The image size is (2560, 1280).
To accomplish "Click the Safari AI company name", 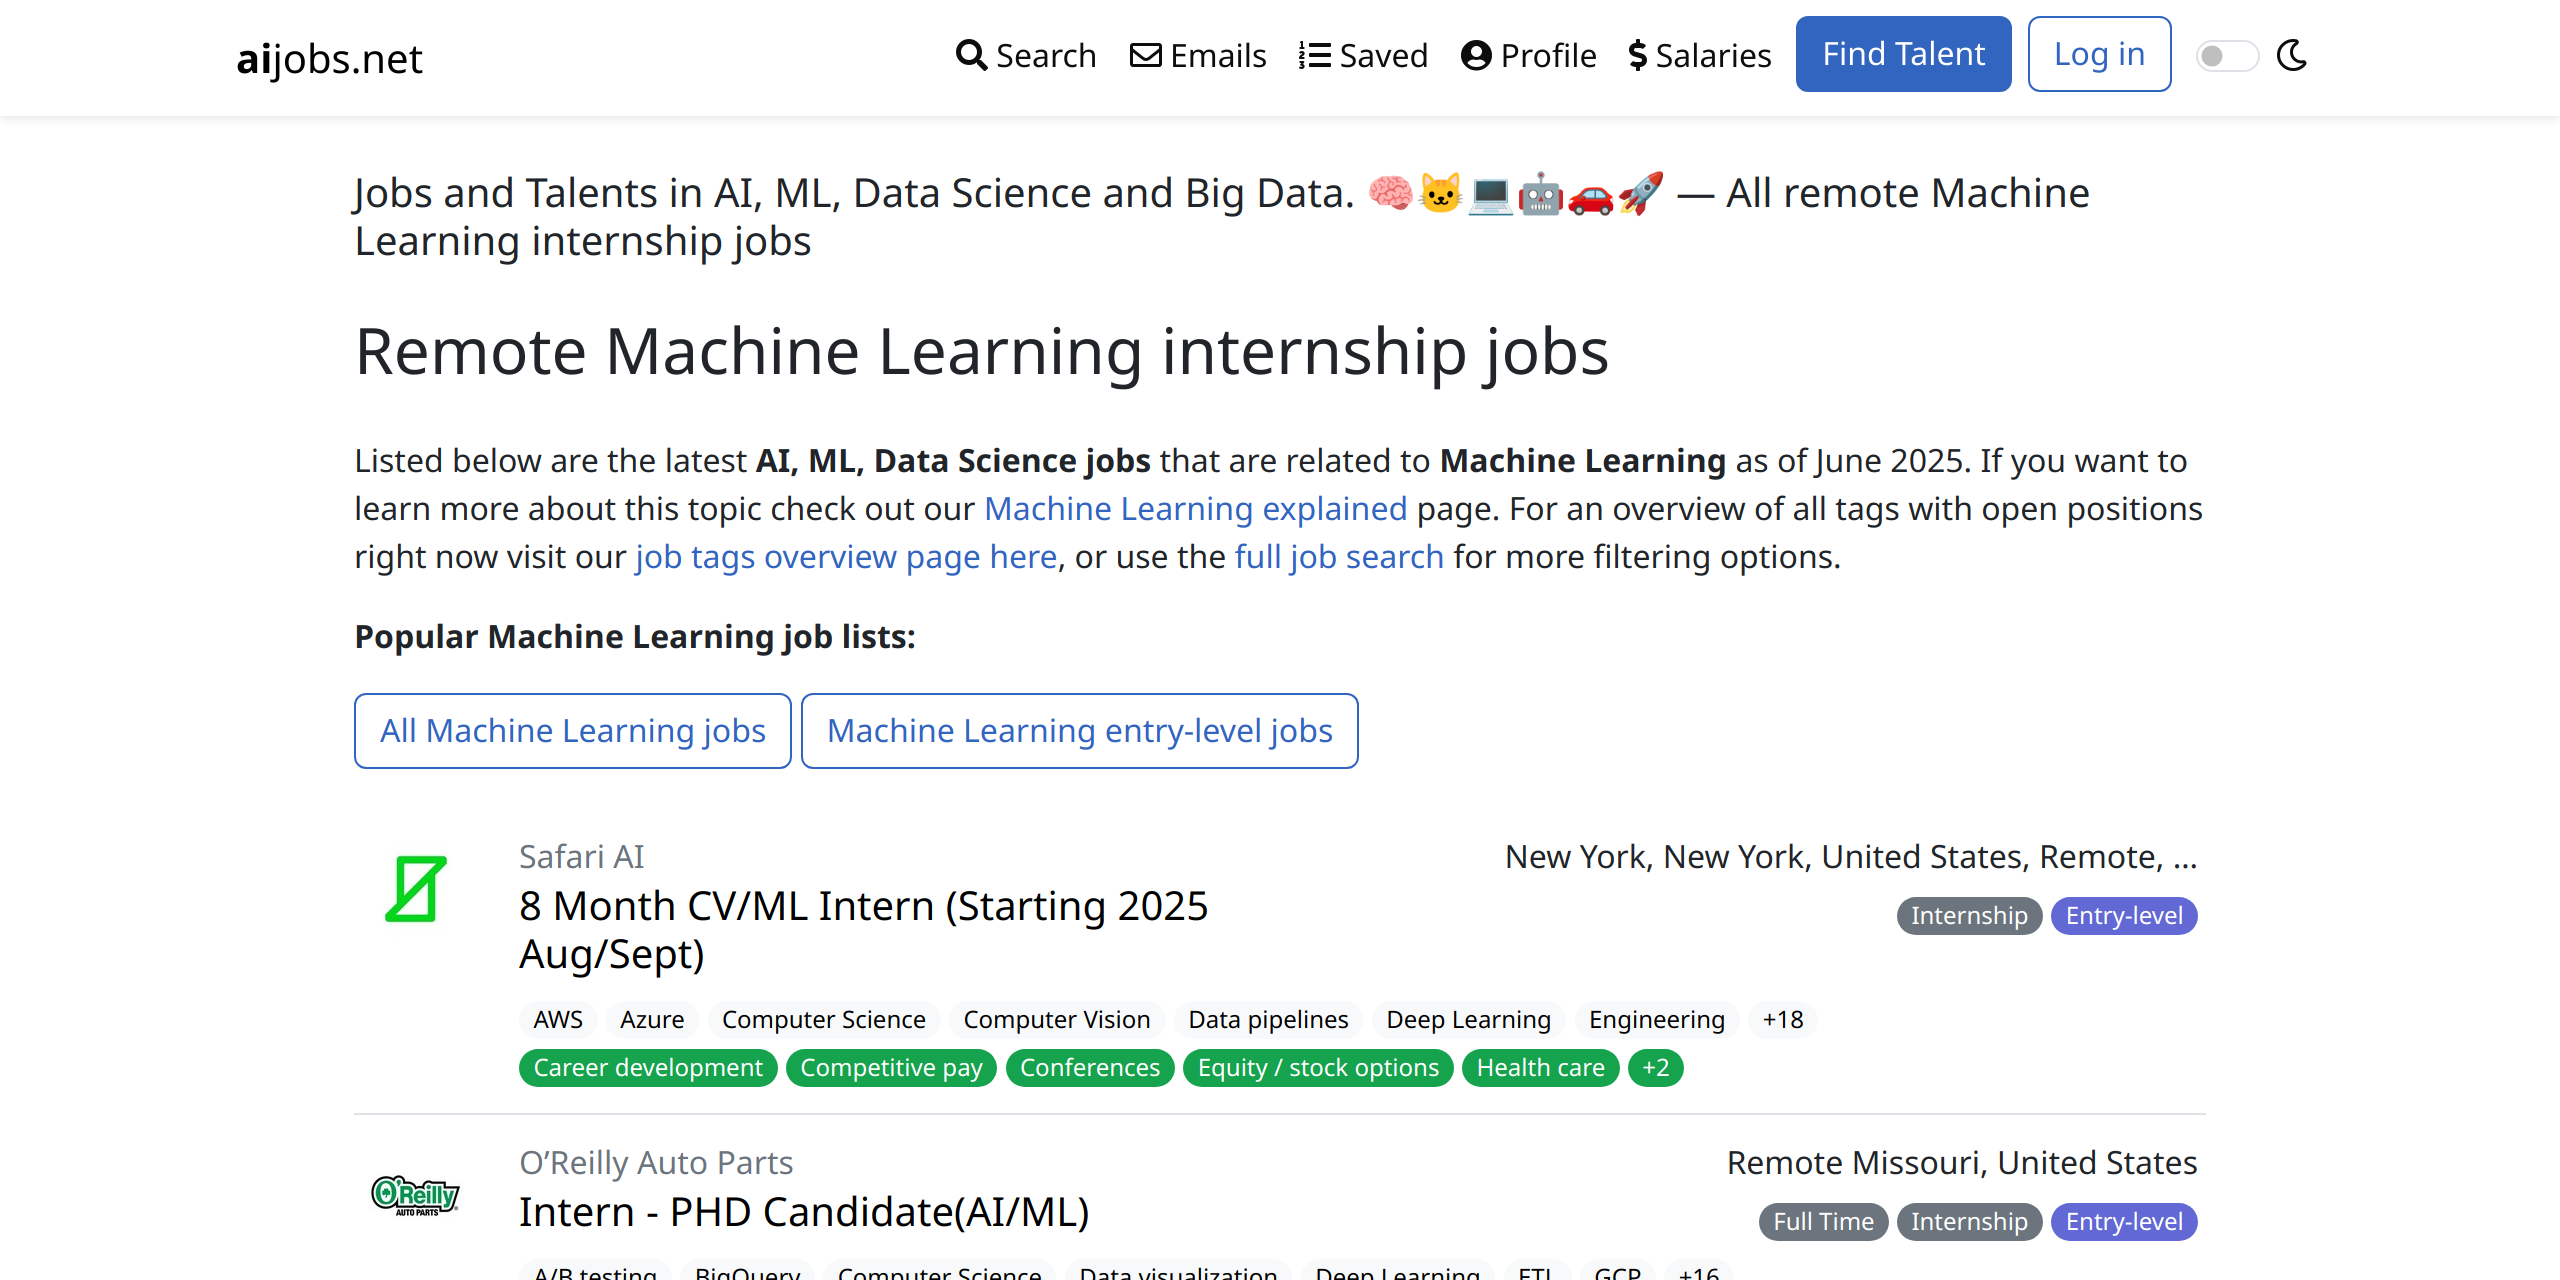I will coord(581,857).
